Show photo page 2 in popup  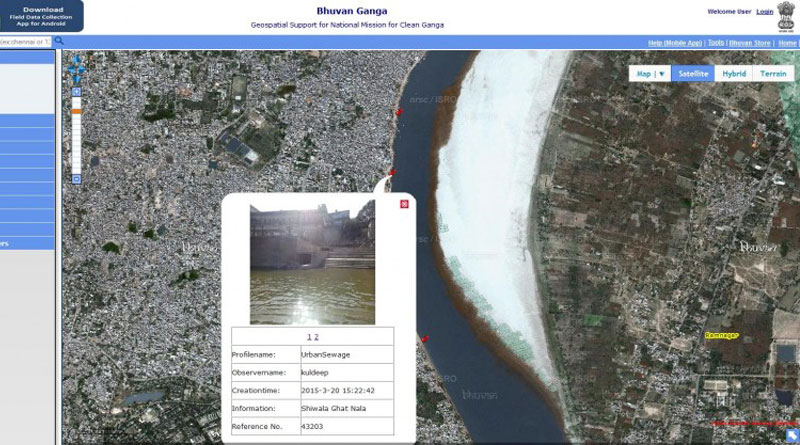[316, 337]
